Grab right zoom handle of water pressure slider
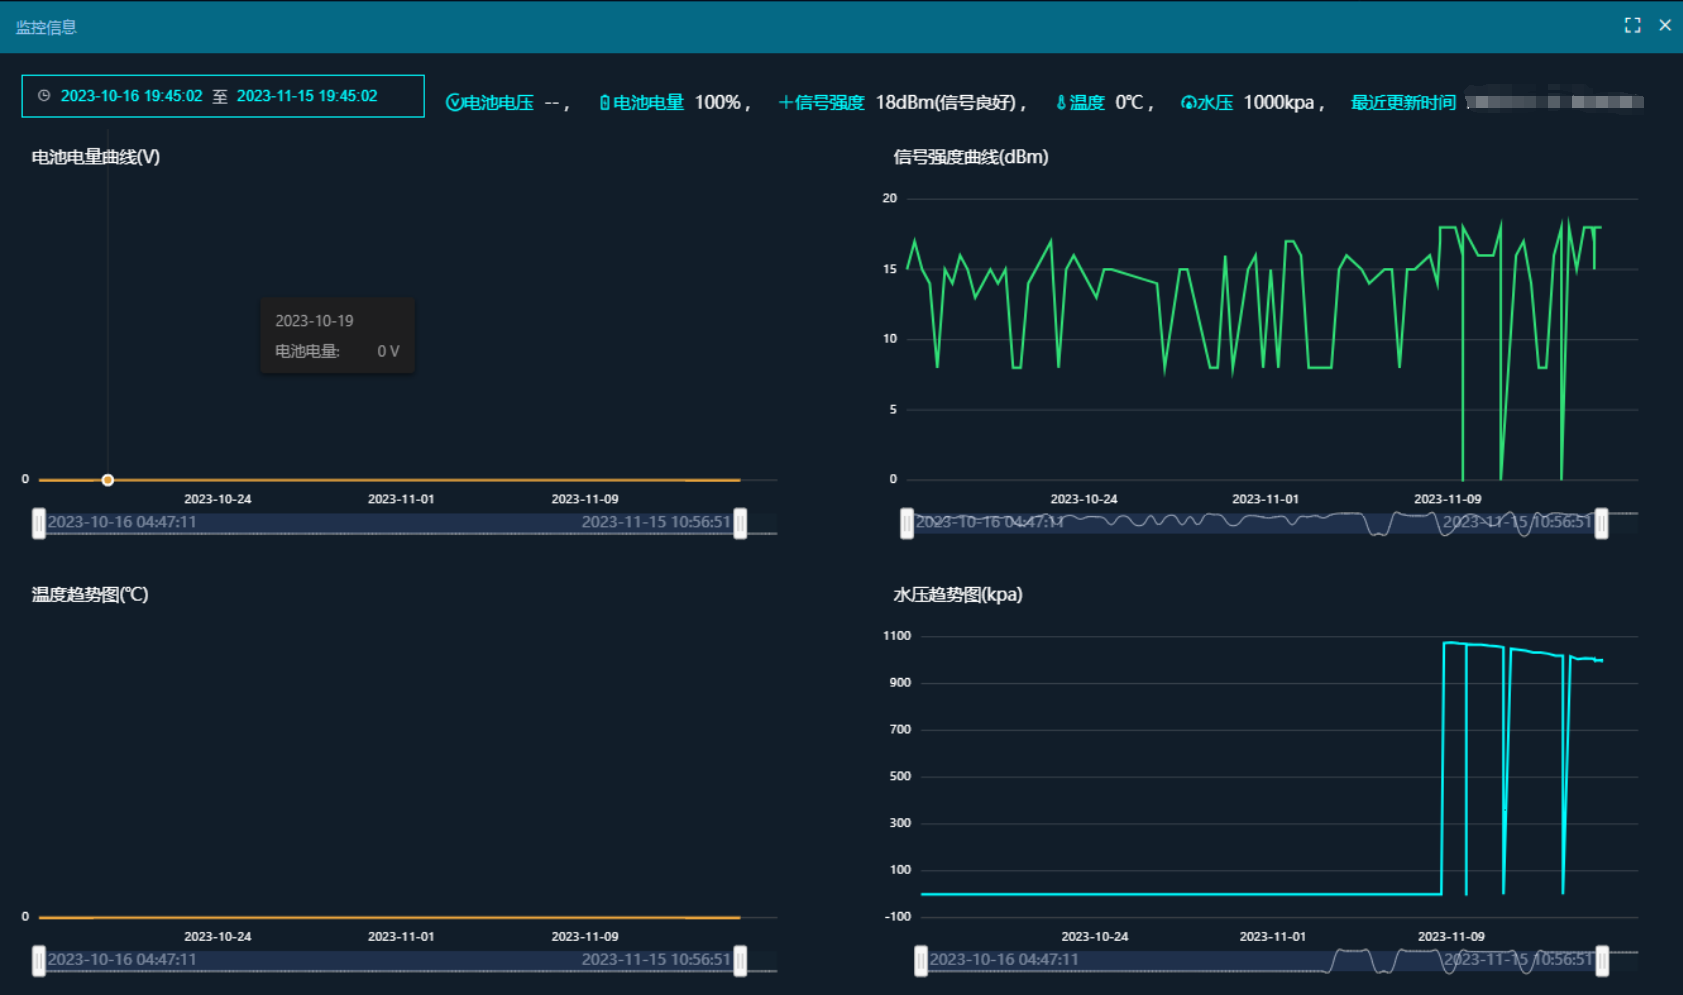 (x=1602, y=961)
